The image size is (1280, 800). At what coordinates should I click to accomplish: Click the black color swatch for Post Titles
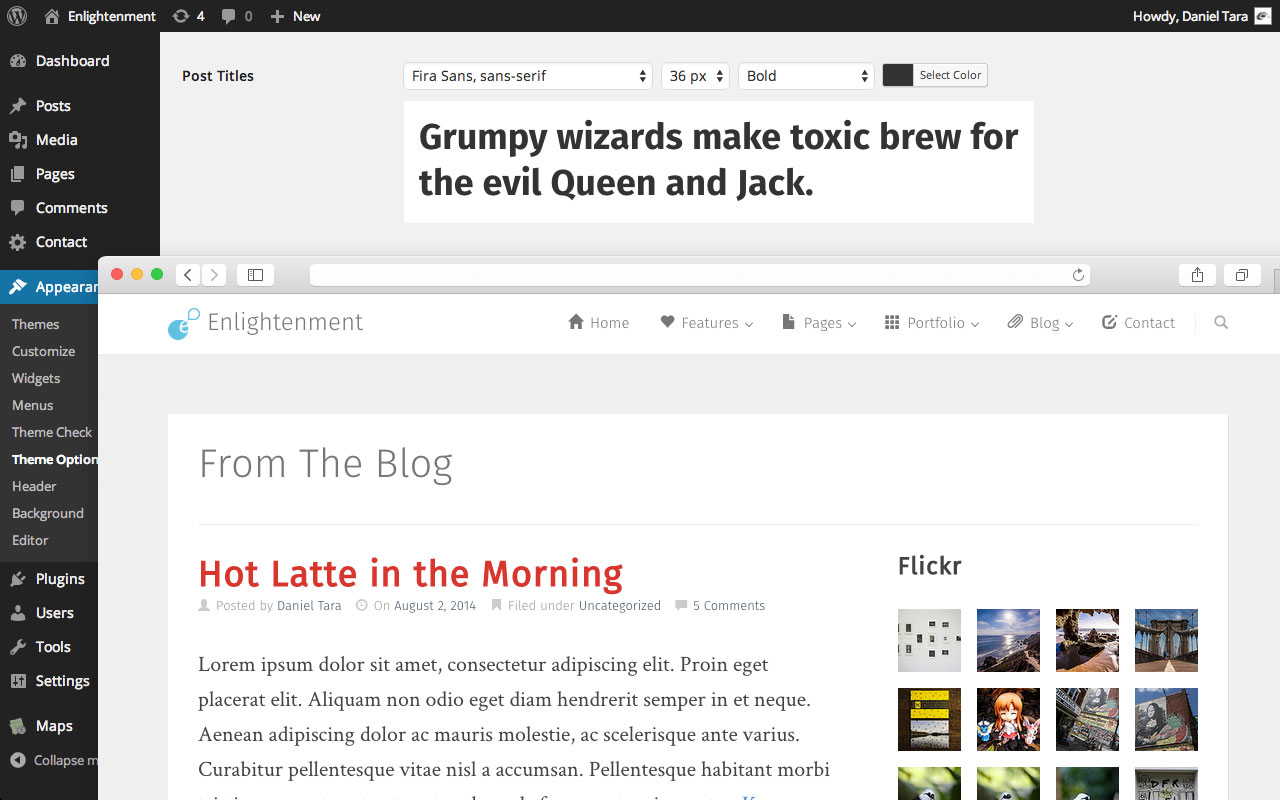898,74
